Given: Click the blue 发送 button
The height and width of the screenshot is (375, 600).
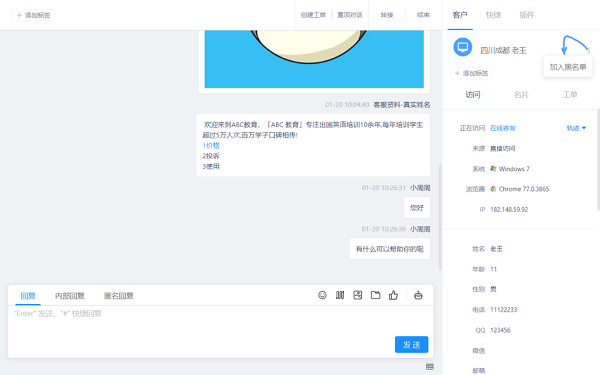Looking at the screenshot, I should coord(411,345).
